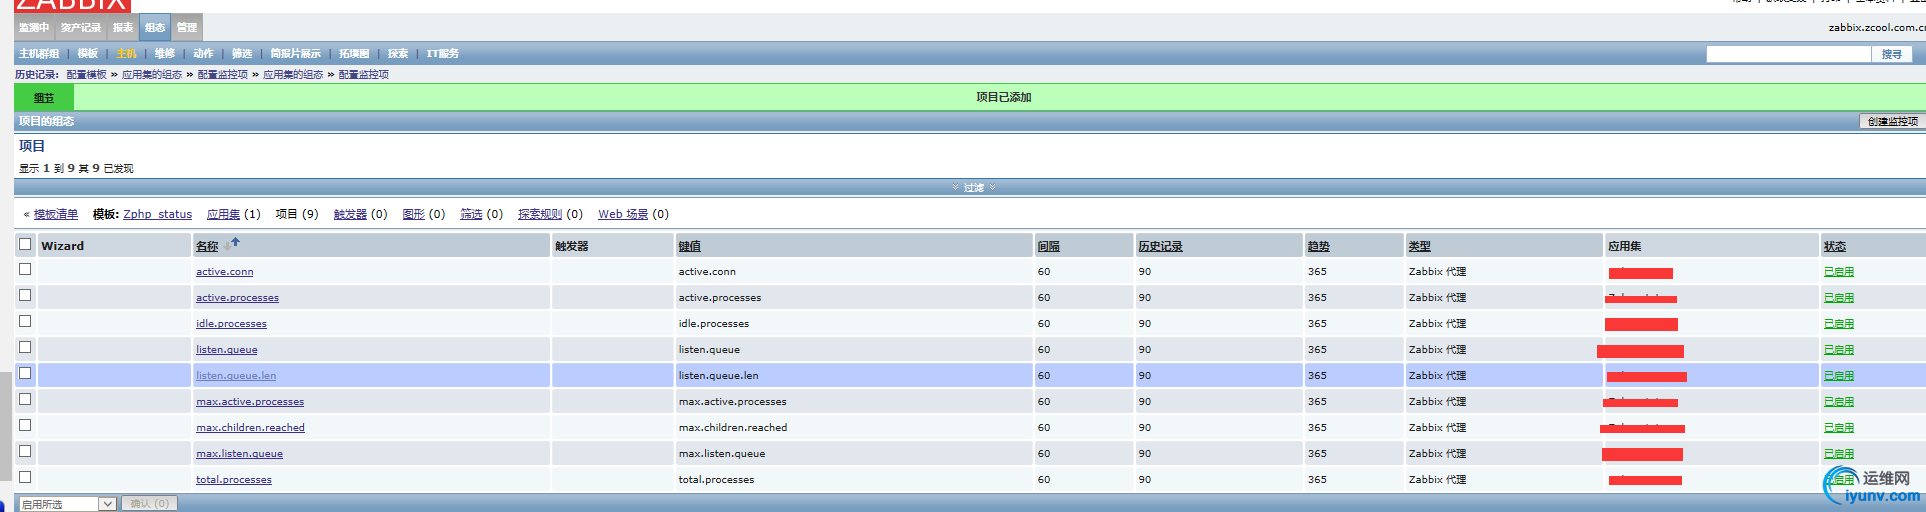Open the idle.processes item link
Screen dimensions: 1926x512
coord(231,323)
